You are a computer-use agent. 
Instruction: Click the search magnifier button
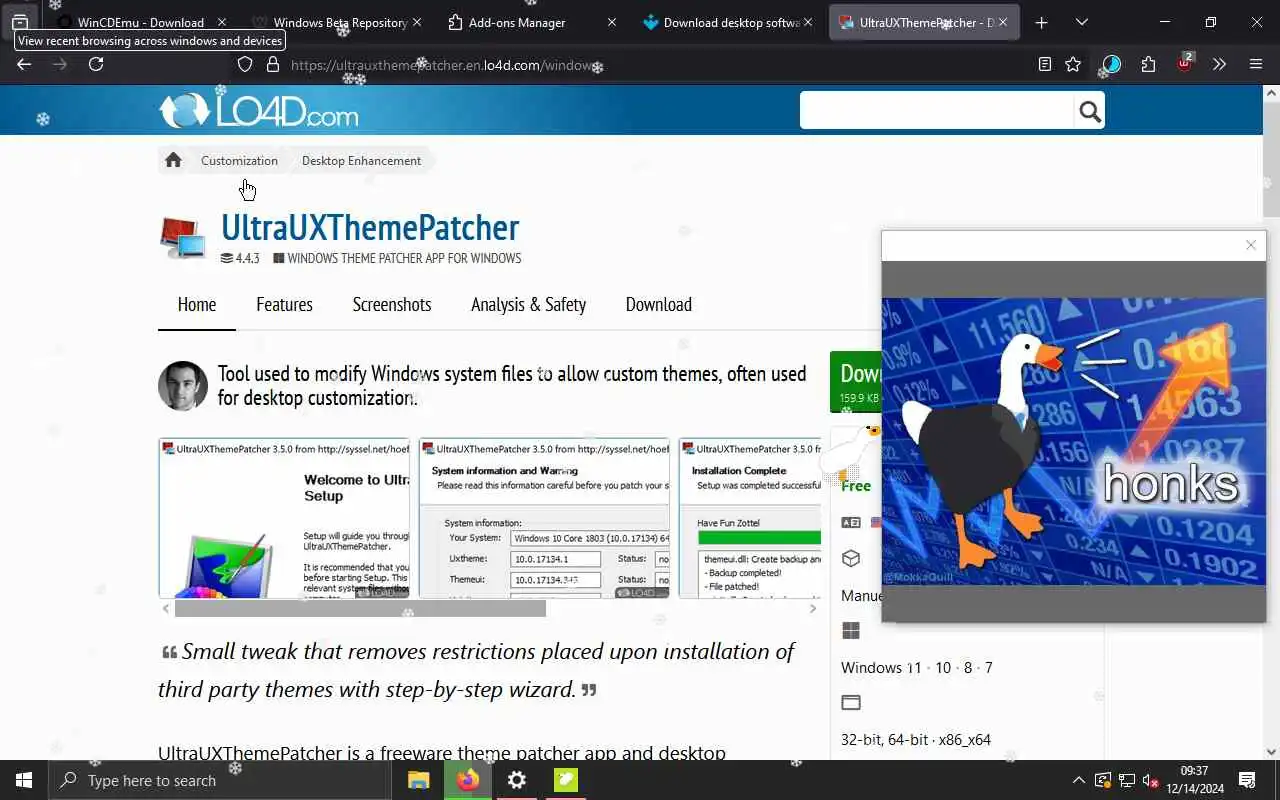click(x=1090, y=111)
